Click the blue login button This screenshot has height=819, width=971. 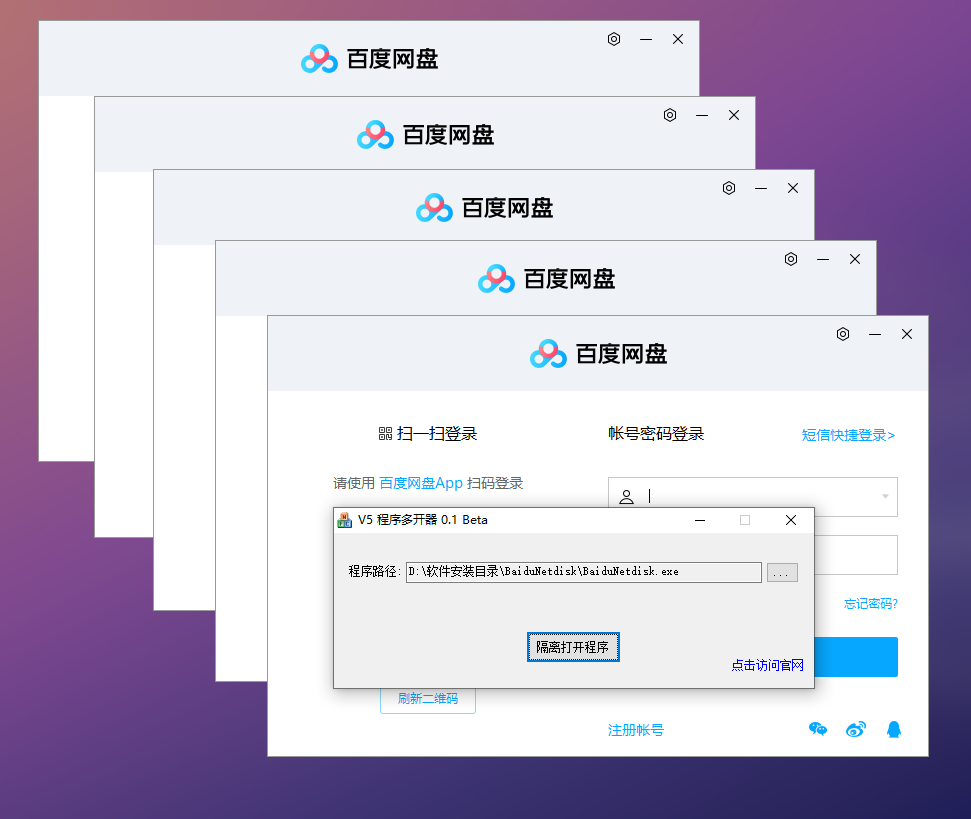point(856,657)
